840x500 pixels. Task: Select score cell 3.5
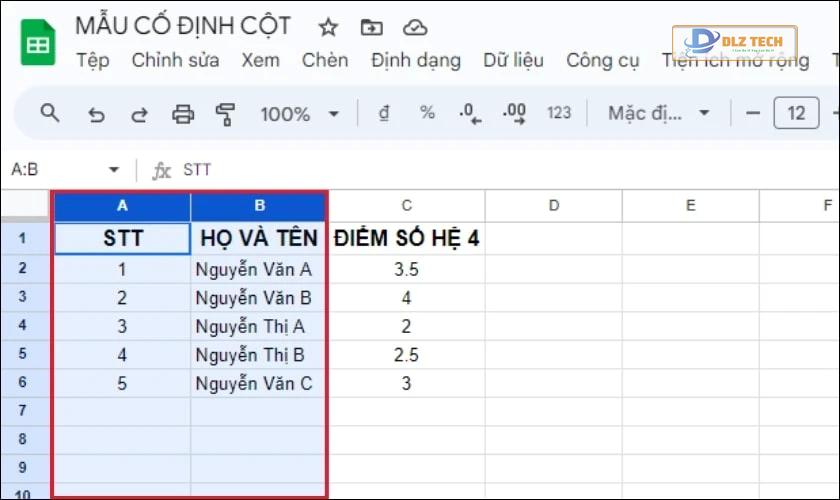coord(407,269)
